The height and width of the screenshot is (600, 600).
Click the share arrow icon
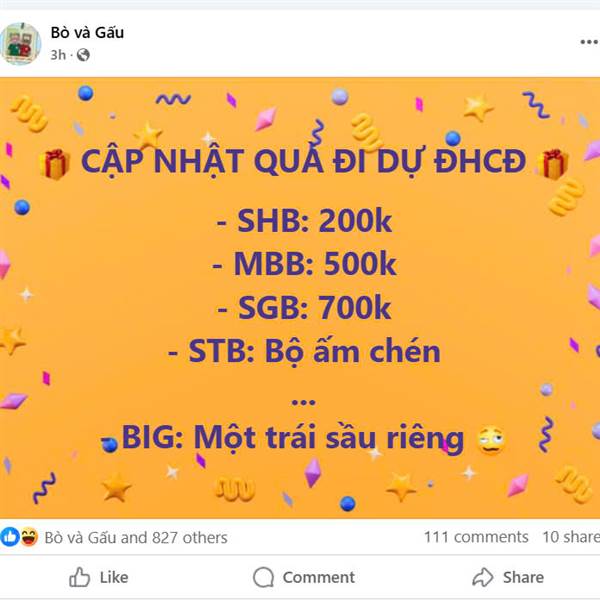pyautogui.click(x=483, y=577)
